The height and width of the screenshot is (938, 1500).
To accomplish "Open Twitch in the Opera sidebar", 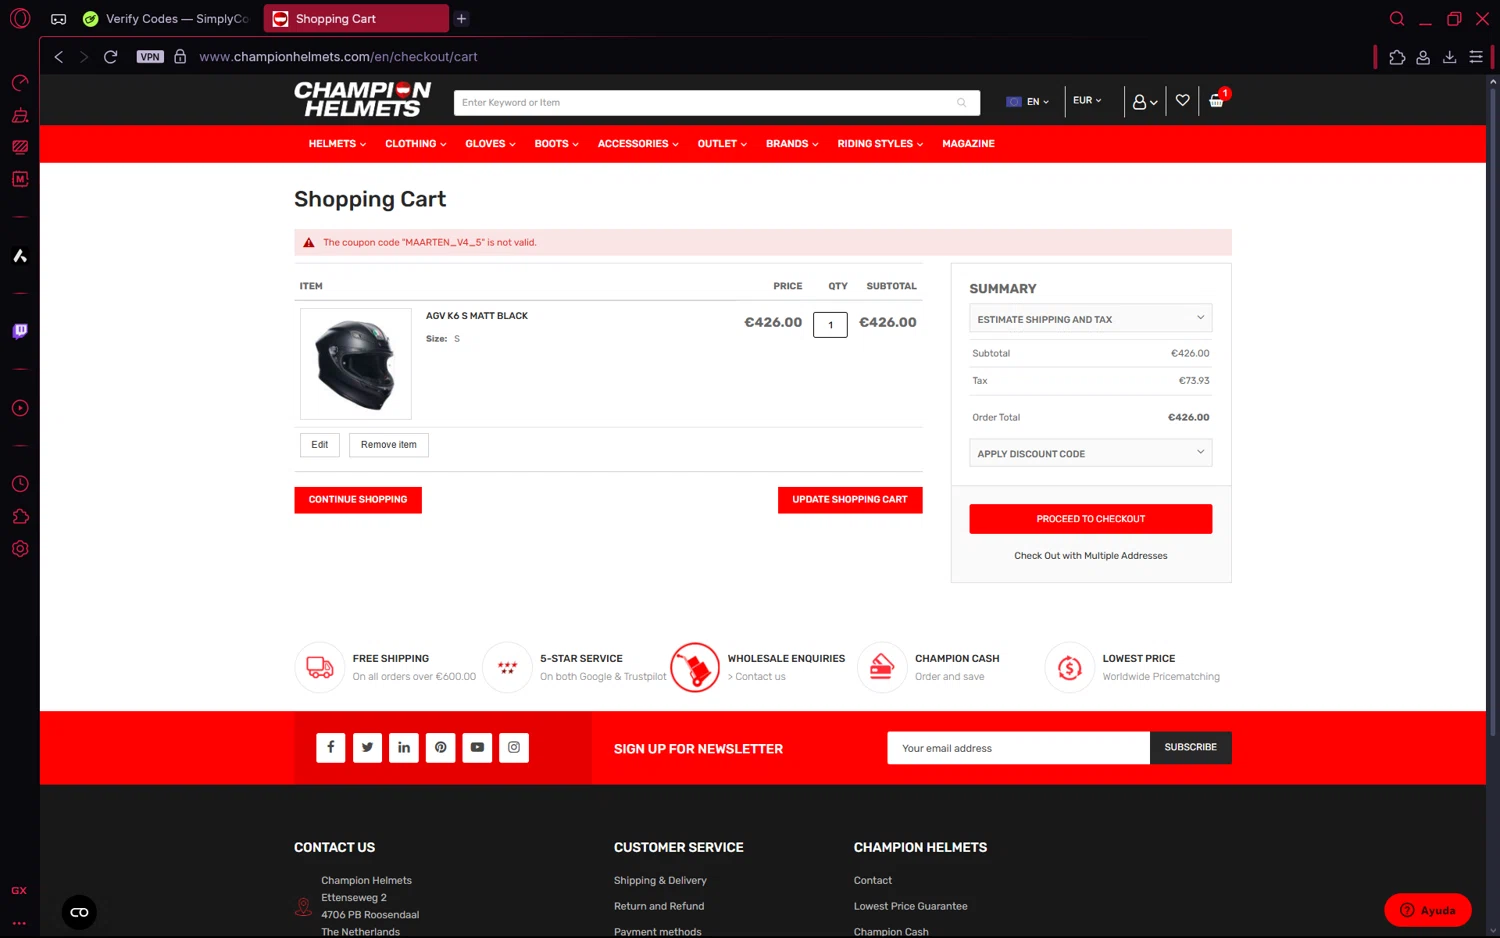I will pos(20,331).
